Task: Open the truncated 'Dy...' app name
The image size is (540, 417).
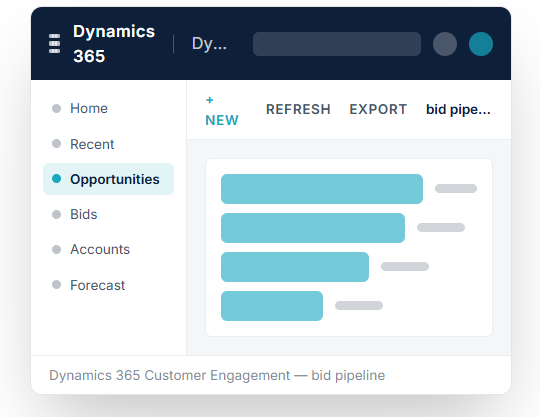Action: (209, 44)
